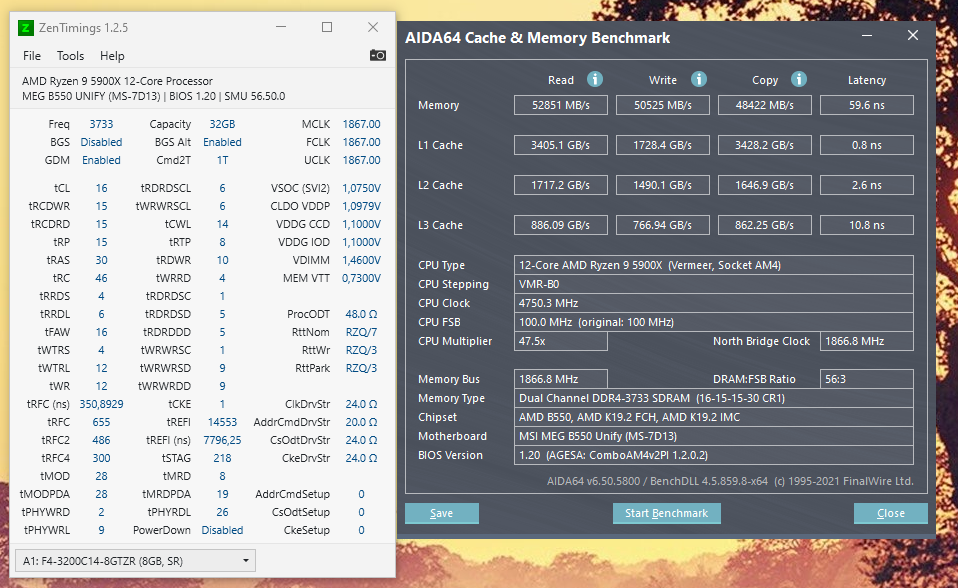Click the CPU Multiplier value 47.5x

pos(561,341)
